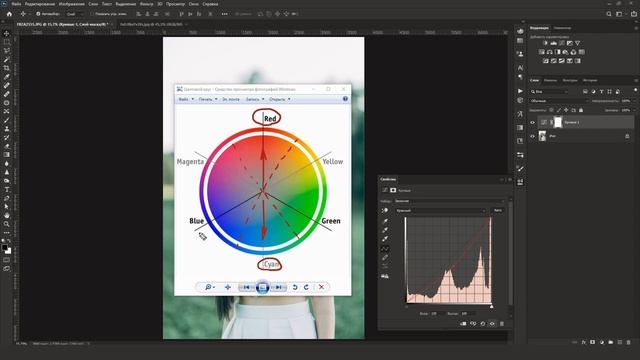Reset adjustment to defaults icon
The height and width of the screenshot is (360, 640).
[x=482, y=324]
